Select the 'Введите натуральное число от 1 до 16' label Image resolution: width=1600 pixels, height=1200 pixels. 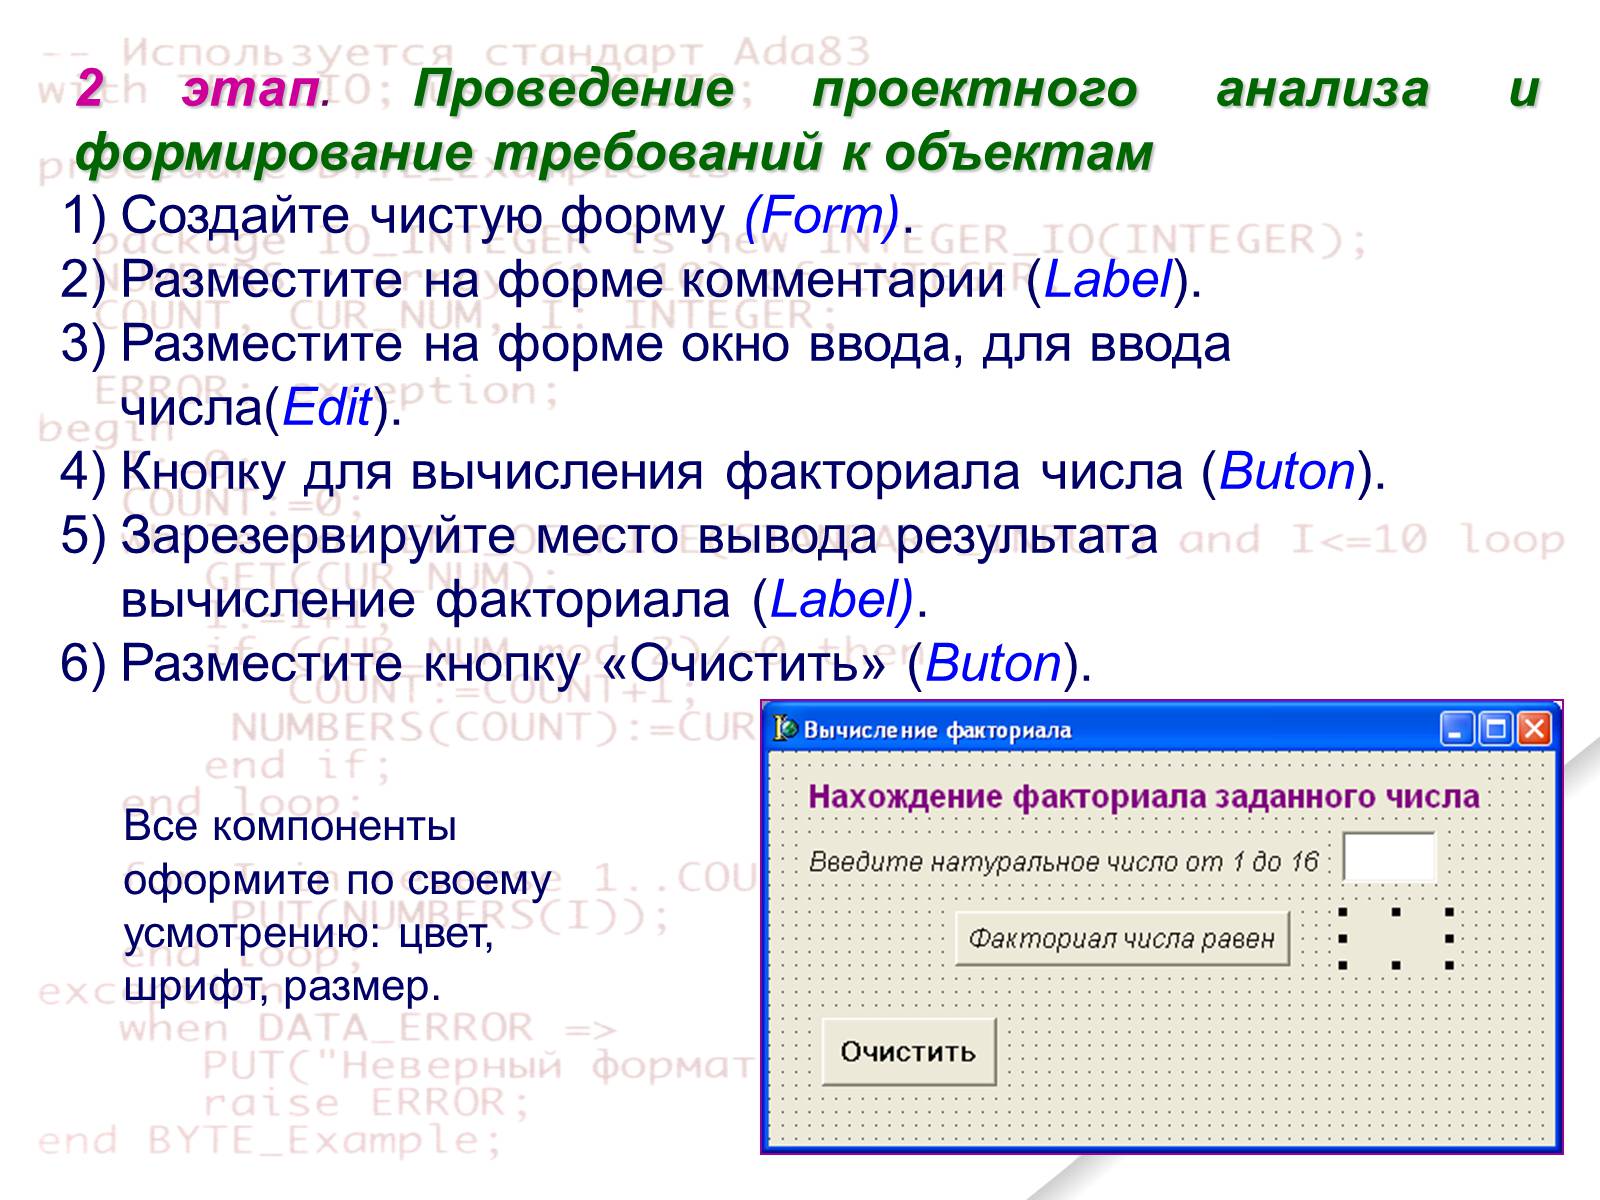click(1063, 862)
